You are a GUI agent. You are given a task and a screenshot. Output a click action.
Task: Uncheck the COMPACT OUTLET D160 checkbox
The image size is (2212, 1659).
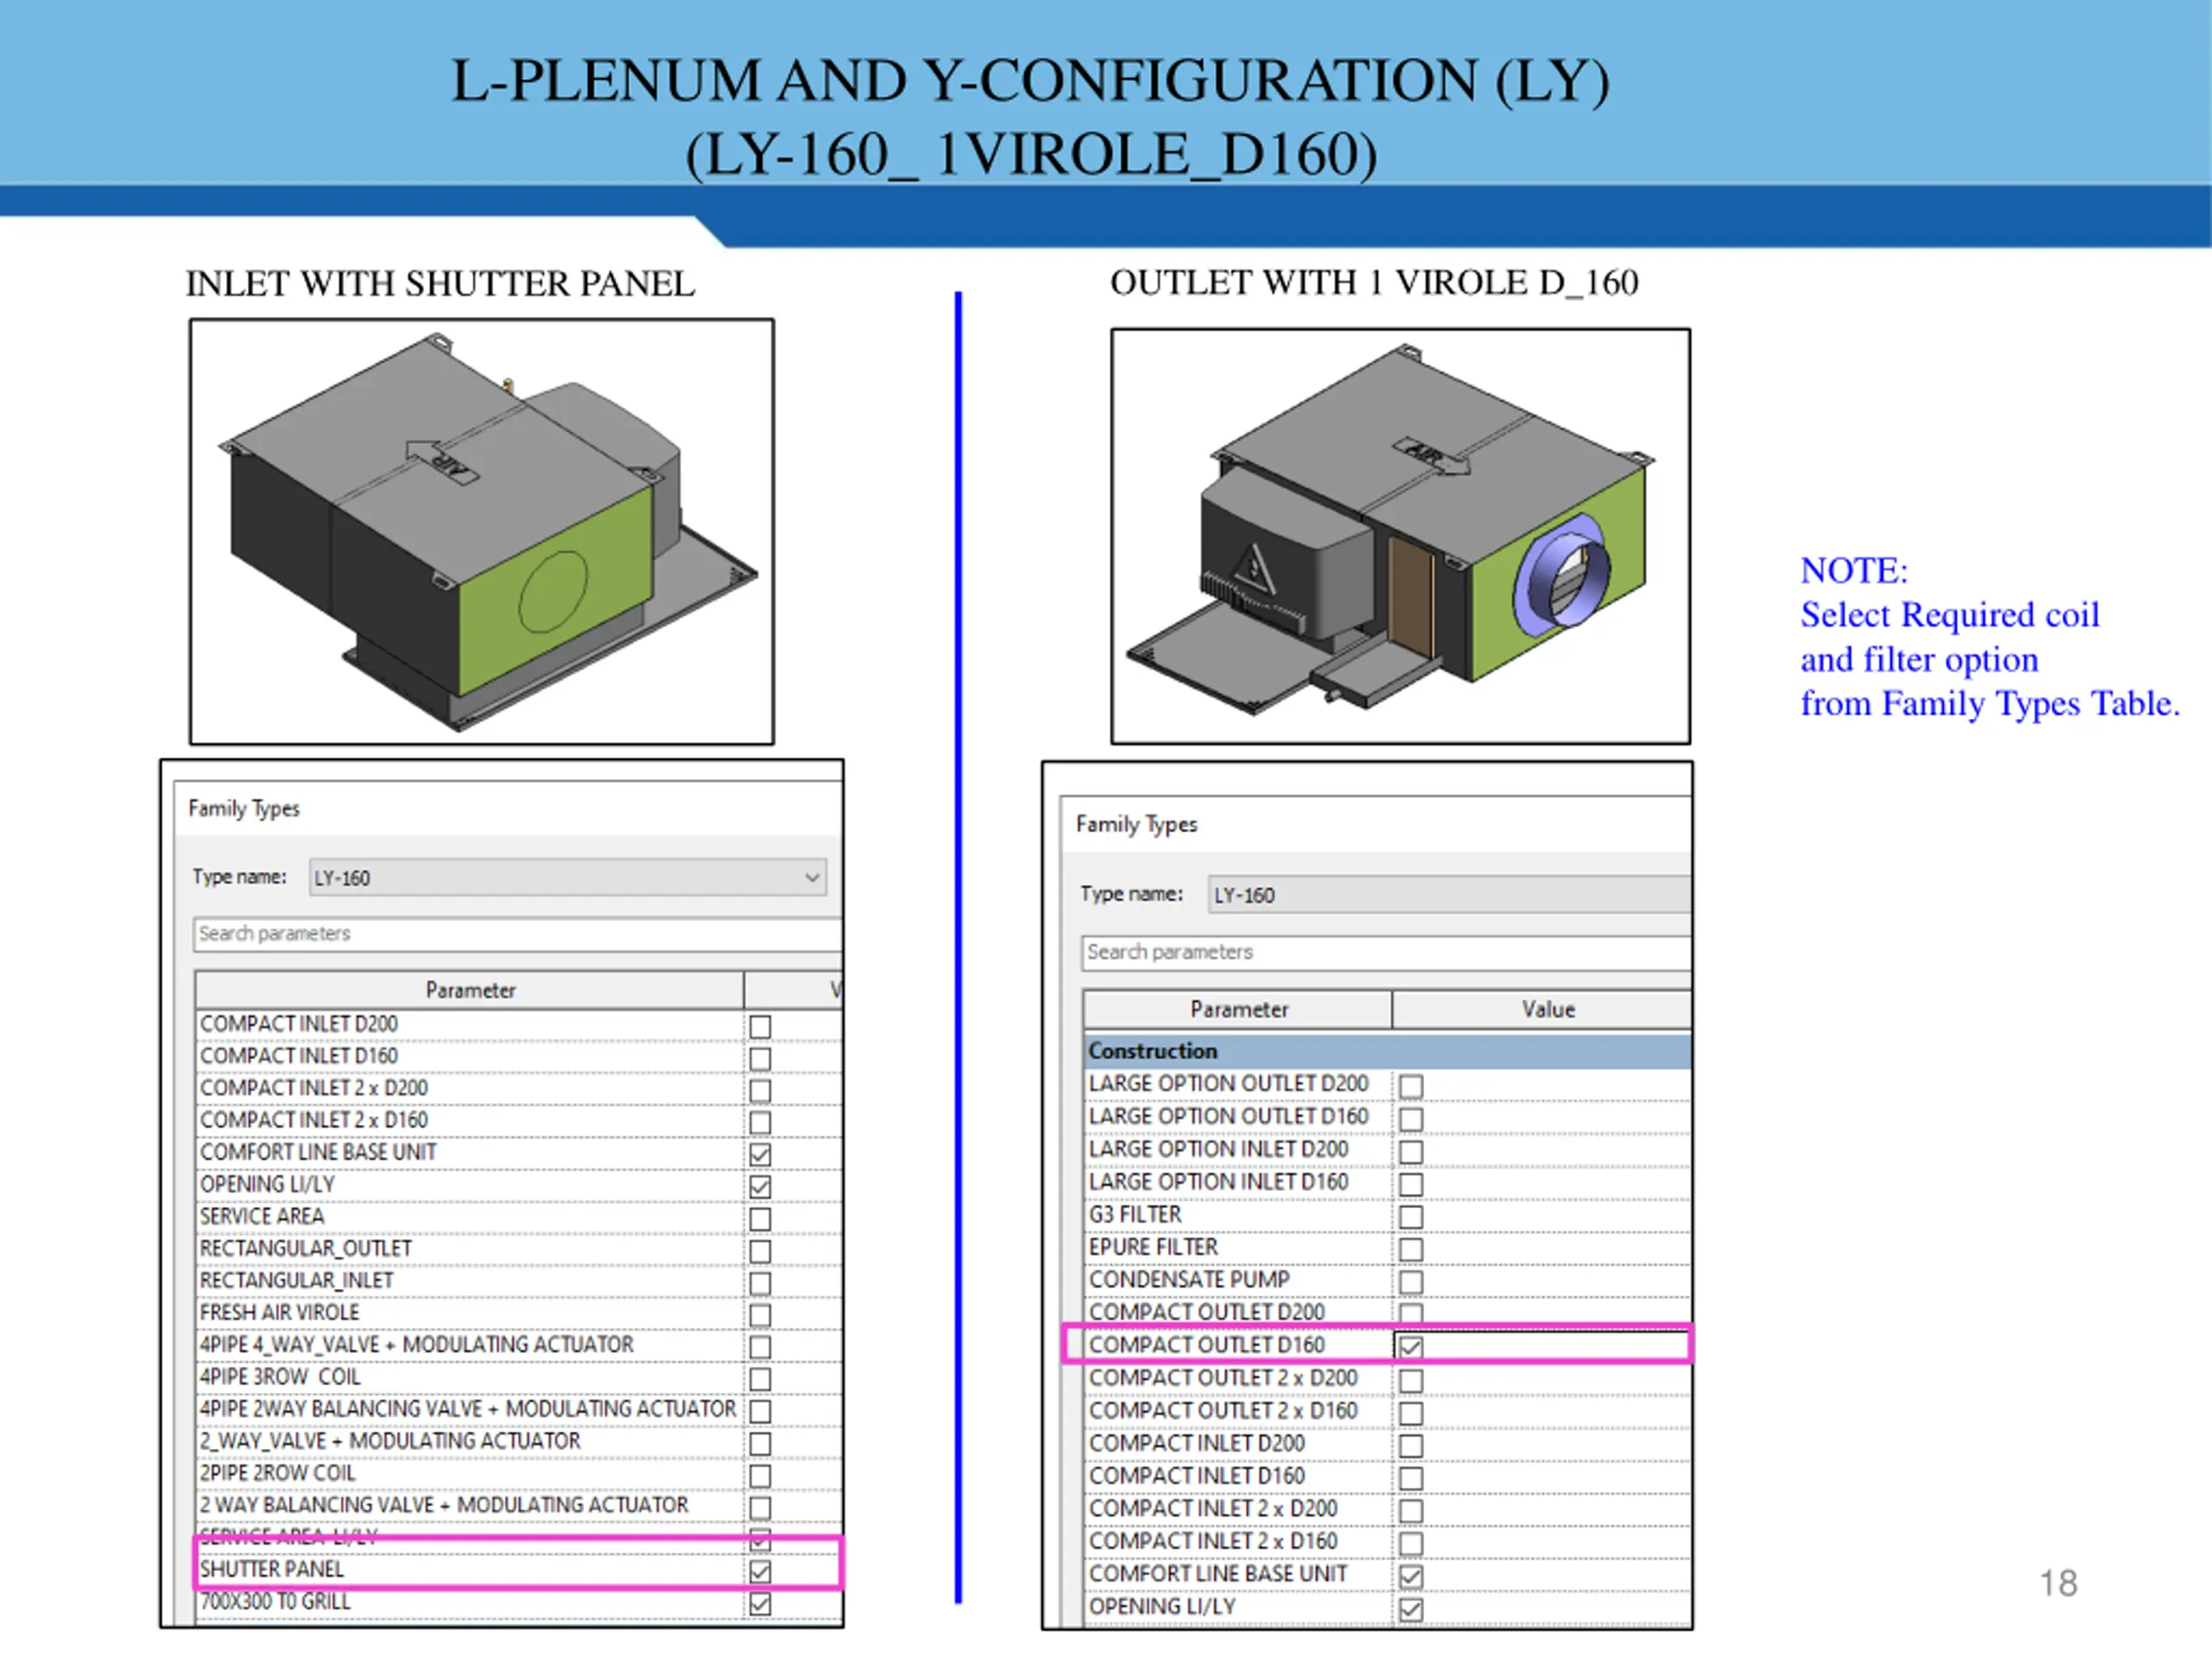[x=1411, y=1347]
